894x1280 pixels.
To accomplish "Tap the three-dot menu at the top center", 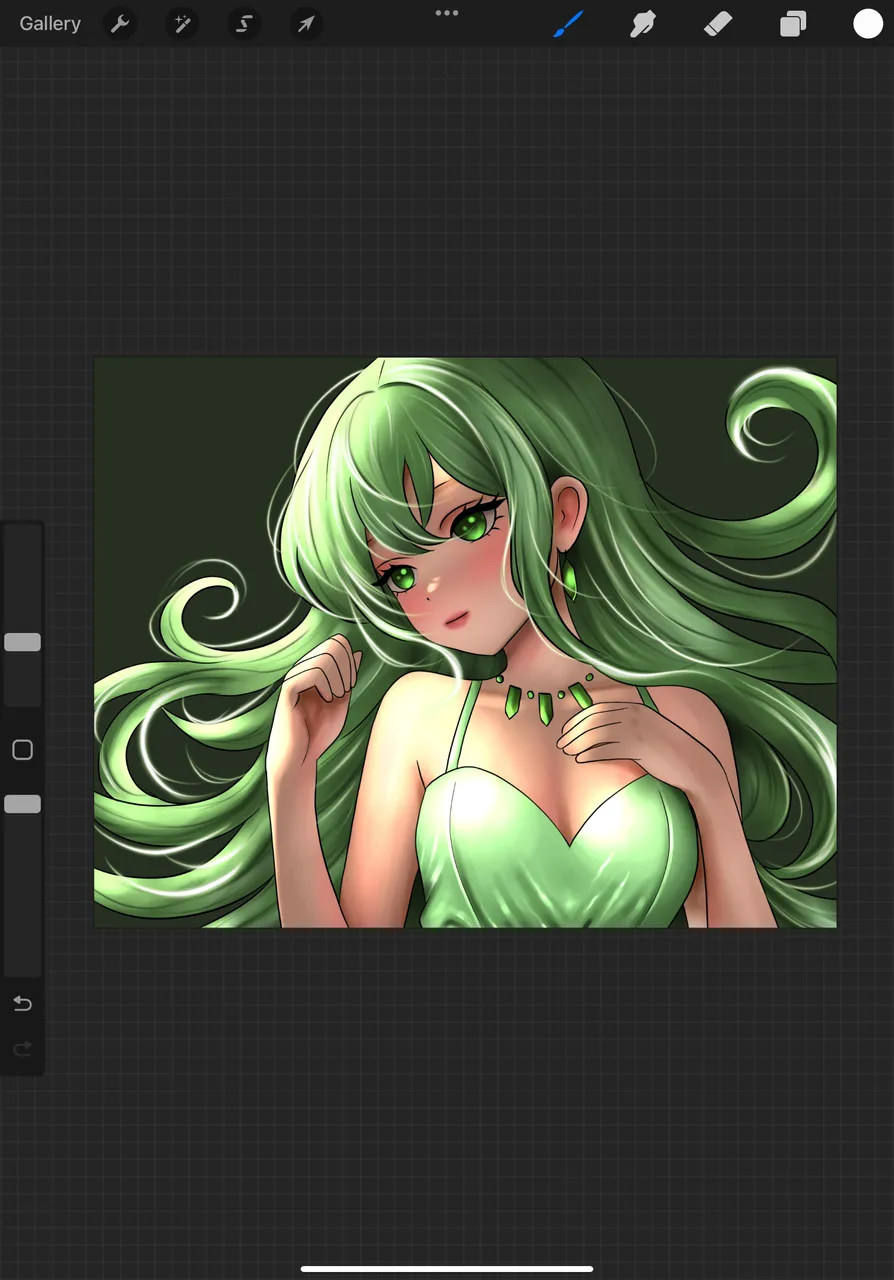I will click(447, 13).
